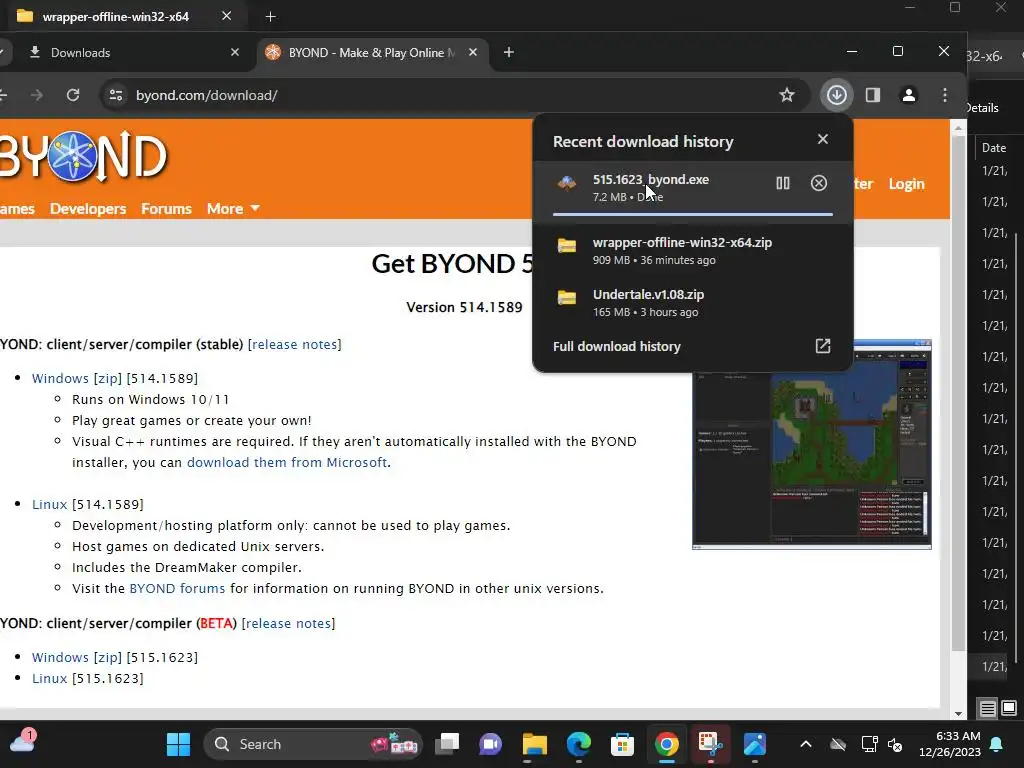Open the Developers nav menu

(88, 209)
